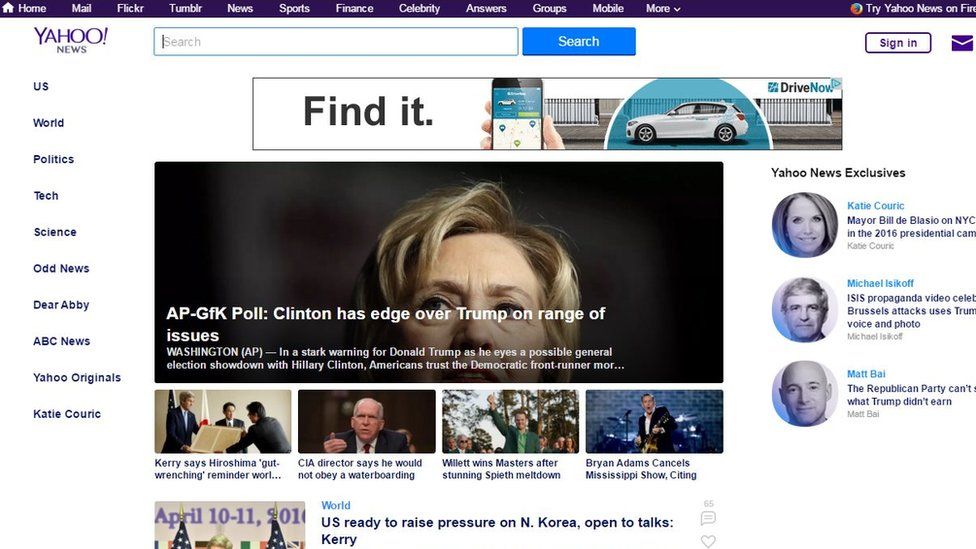Image resolution: width=976 pixels, height=549 pixels.
Task: Open the DriveNow 'Find it.' banner ad
Action: pos(547,114)
